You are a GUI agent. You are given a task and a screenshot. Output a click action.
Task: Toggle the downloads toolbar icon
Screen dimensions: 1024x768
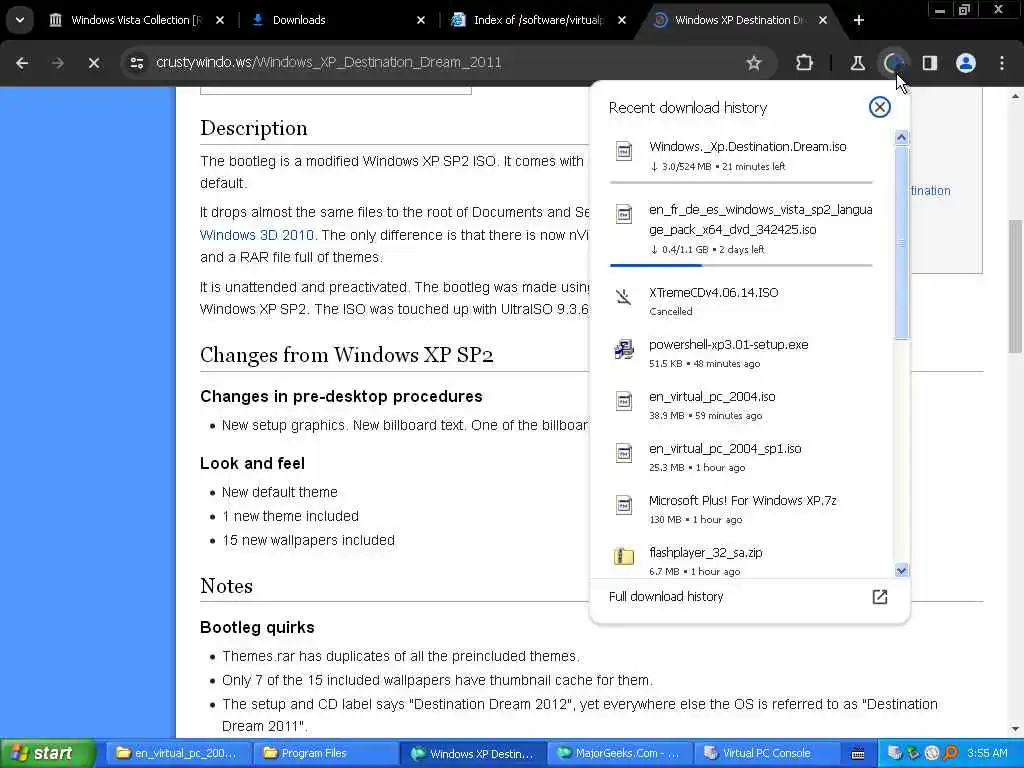tap(893, 63)
